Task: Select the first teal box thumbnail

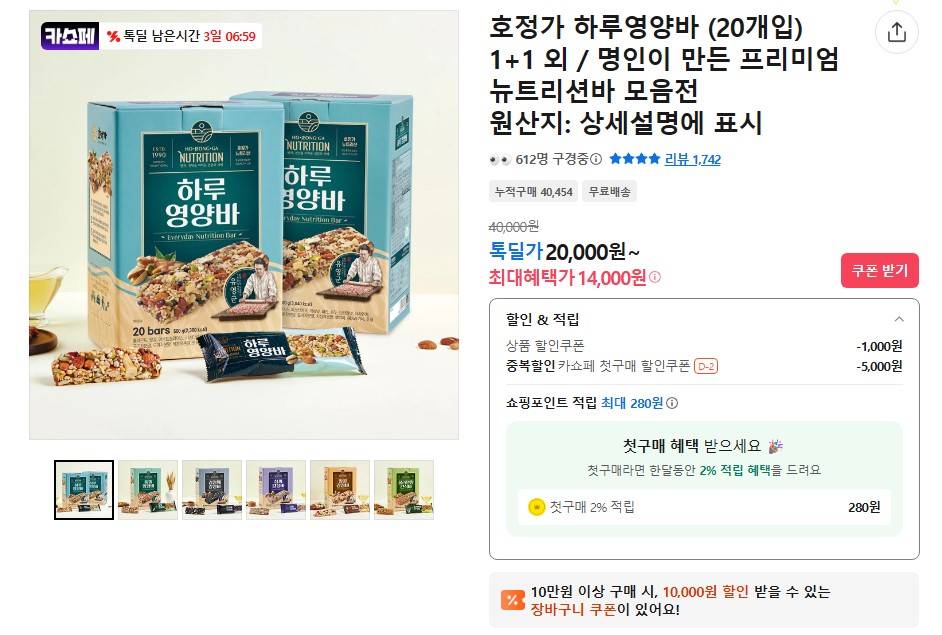Action: (84, 490)
